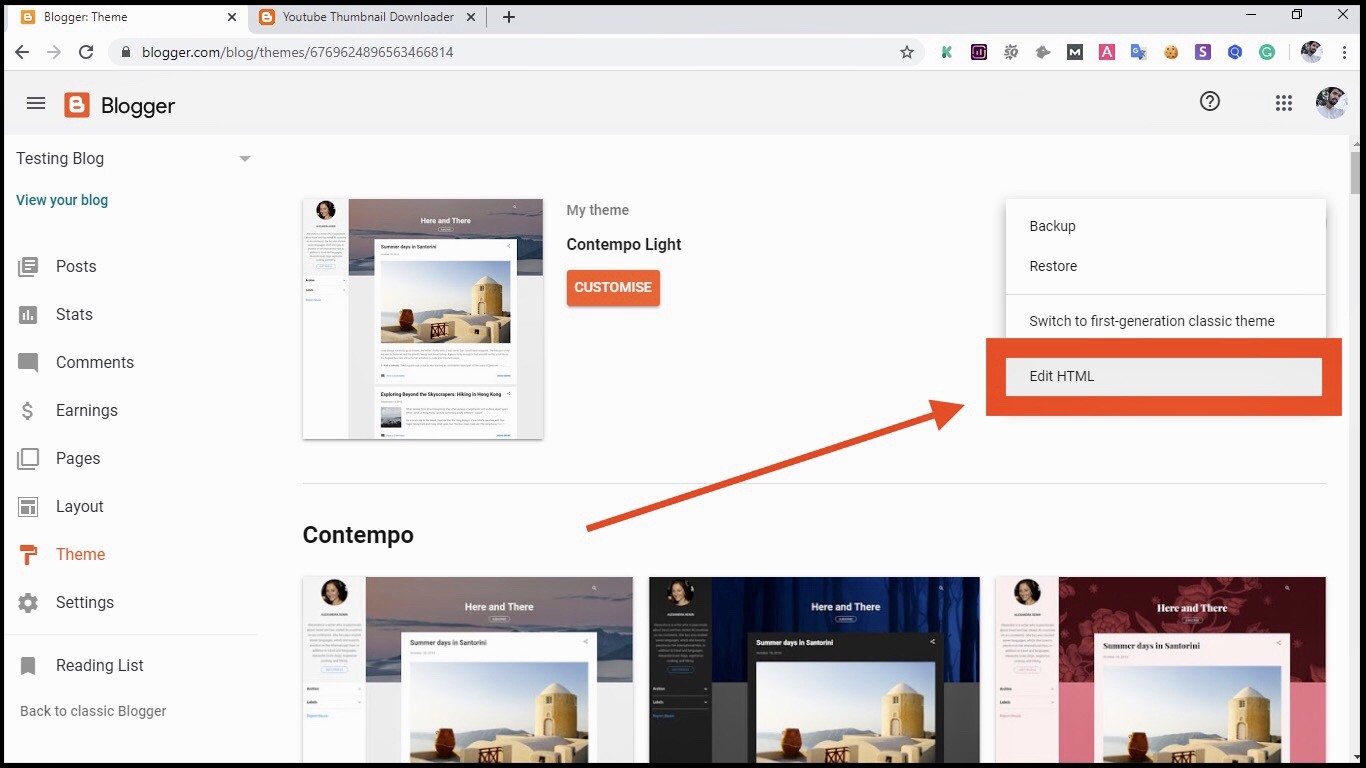Click the Posts icon in sidebar
This screenshot has height=768, width=1366.
[28, 266]
